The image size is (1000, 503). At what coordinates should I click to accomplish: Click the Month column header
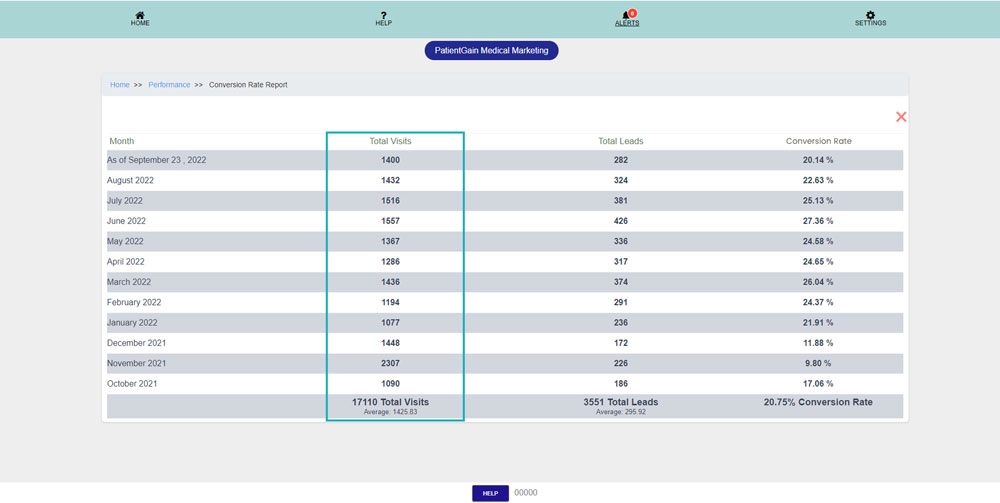(122, 141)
